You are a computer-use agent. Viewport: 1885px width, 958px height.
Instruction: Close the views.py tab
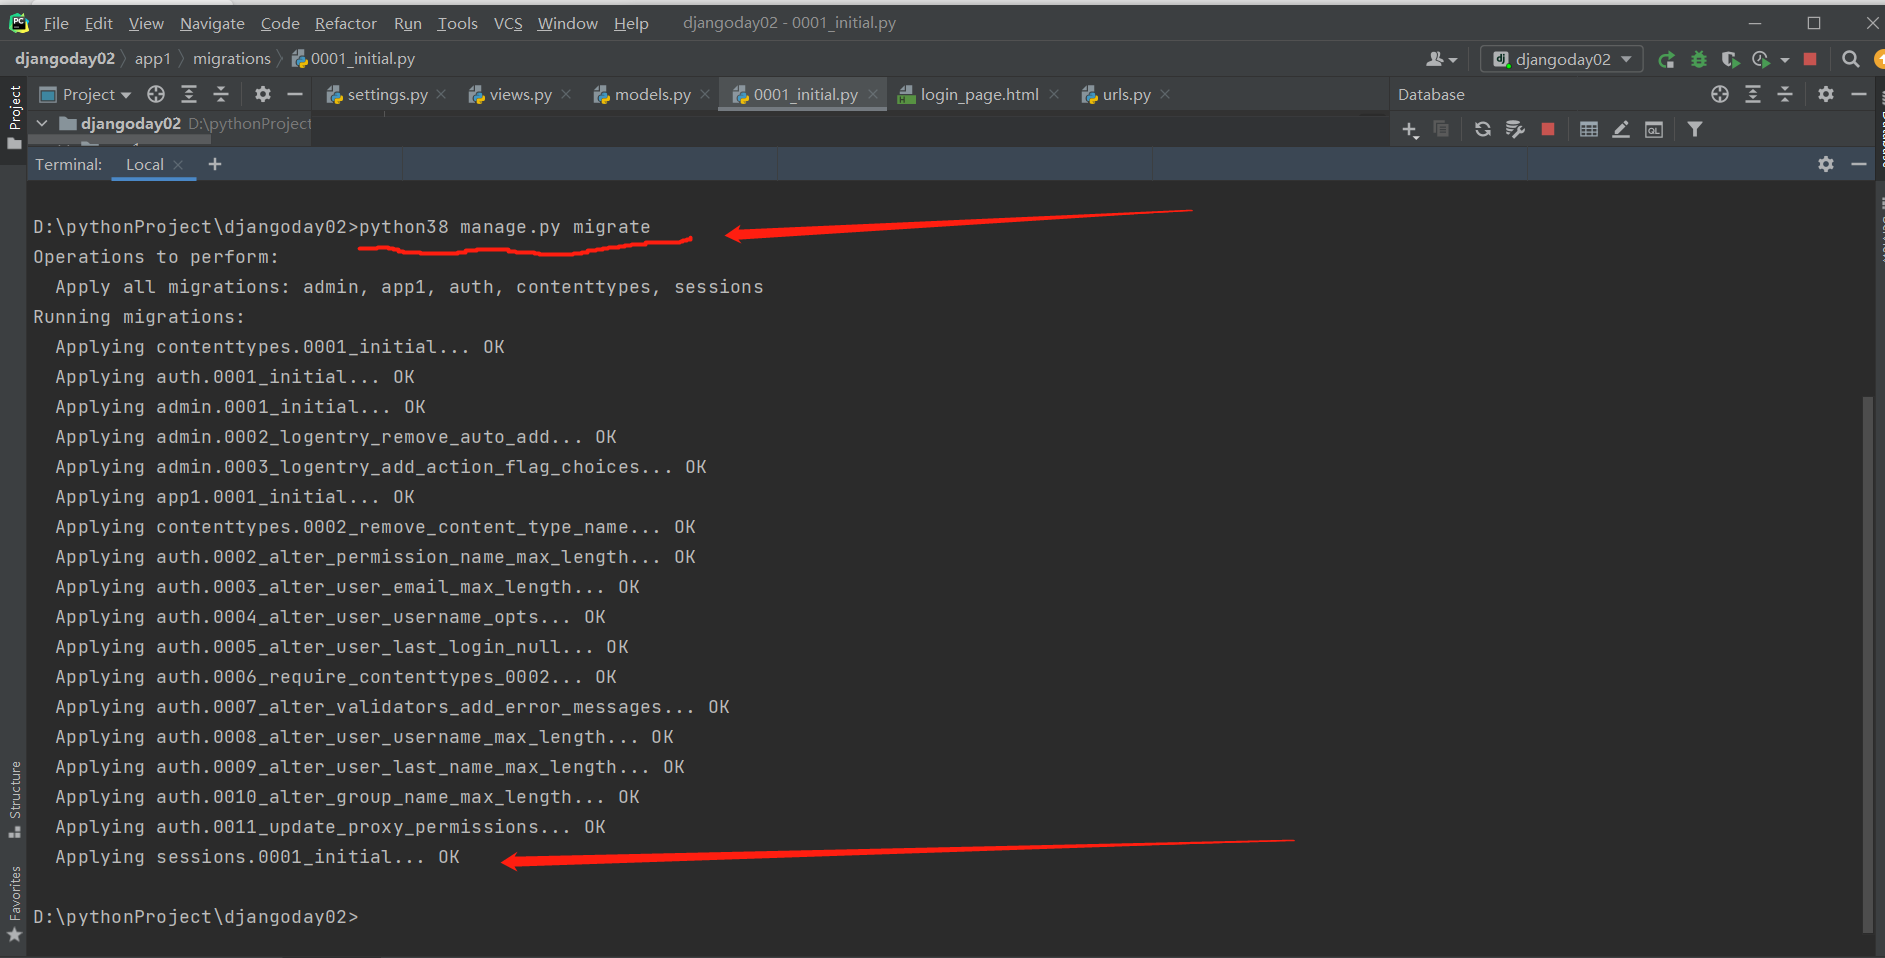pyautogui.click(x=566, y=94)
